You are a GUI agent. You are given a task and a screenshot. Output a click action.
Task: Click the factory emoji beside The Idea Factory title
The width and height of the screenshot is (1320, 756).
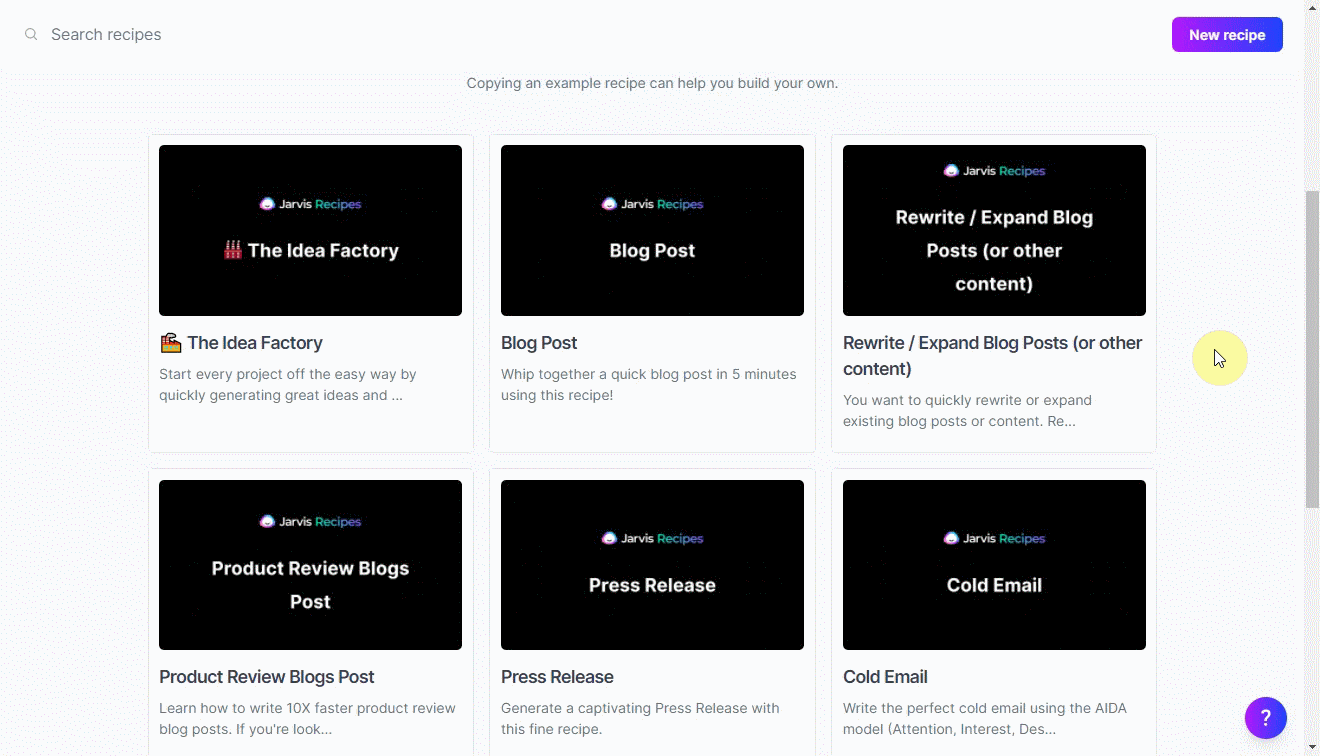[x=170, y=343]
